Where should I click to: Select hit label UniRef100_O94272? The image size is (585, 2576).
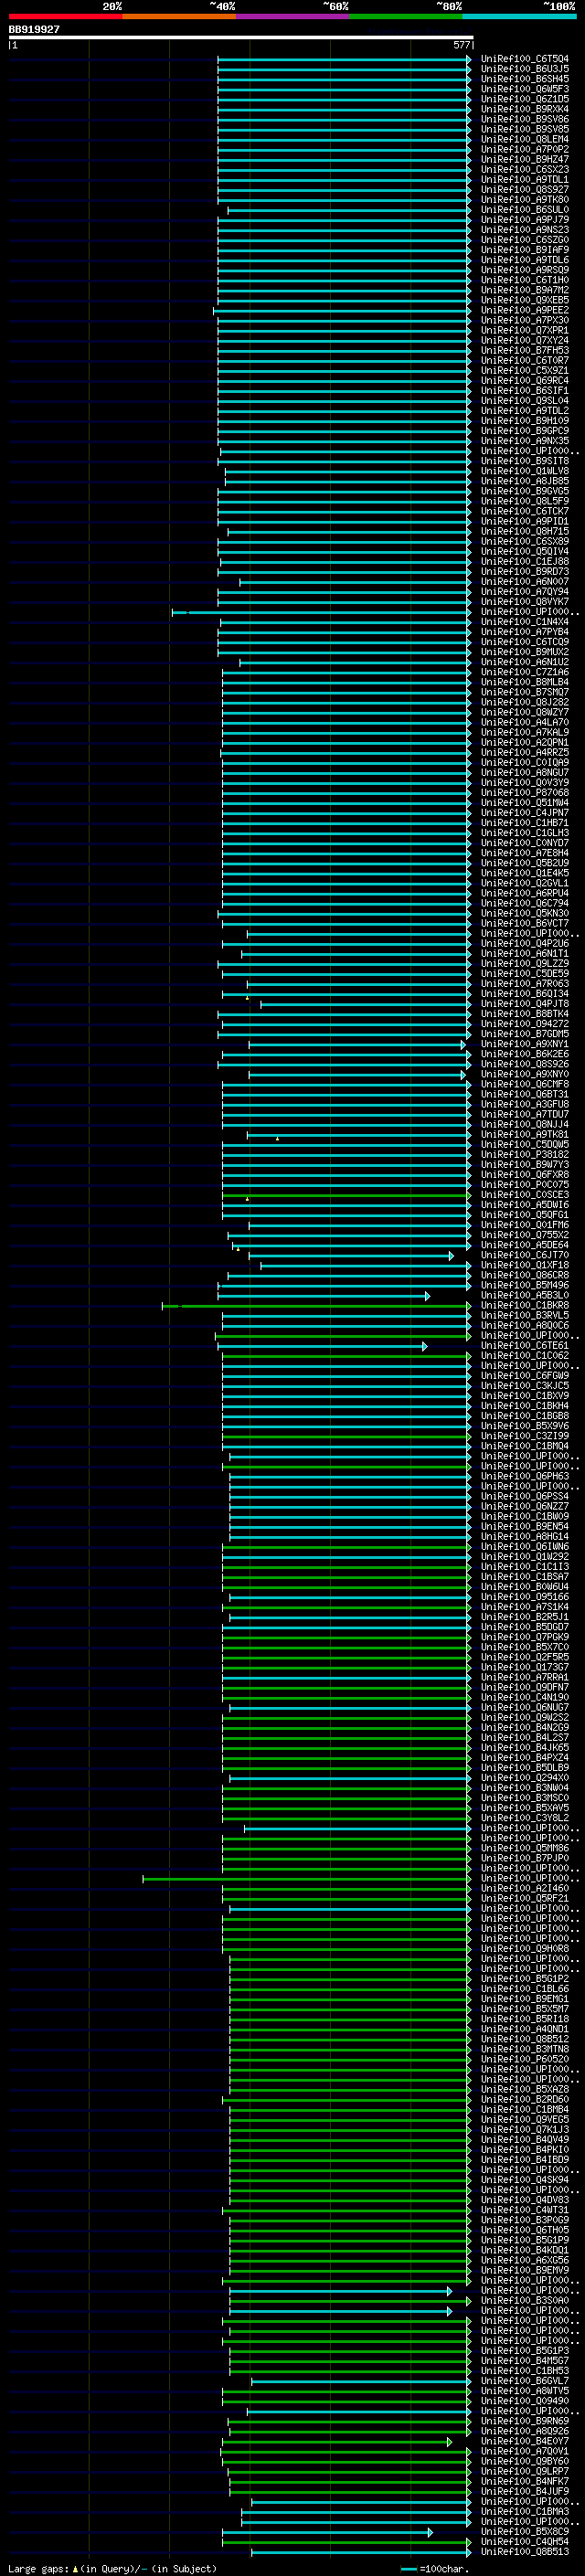(525, 1024)
